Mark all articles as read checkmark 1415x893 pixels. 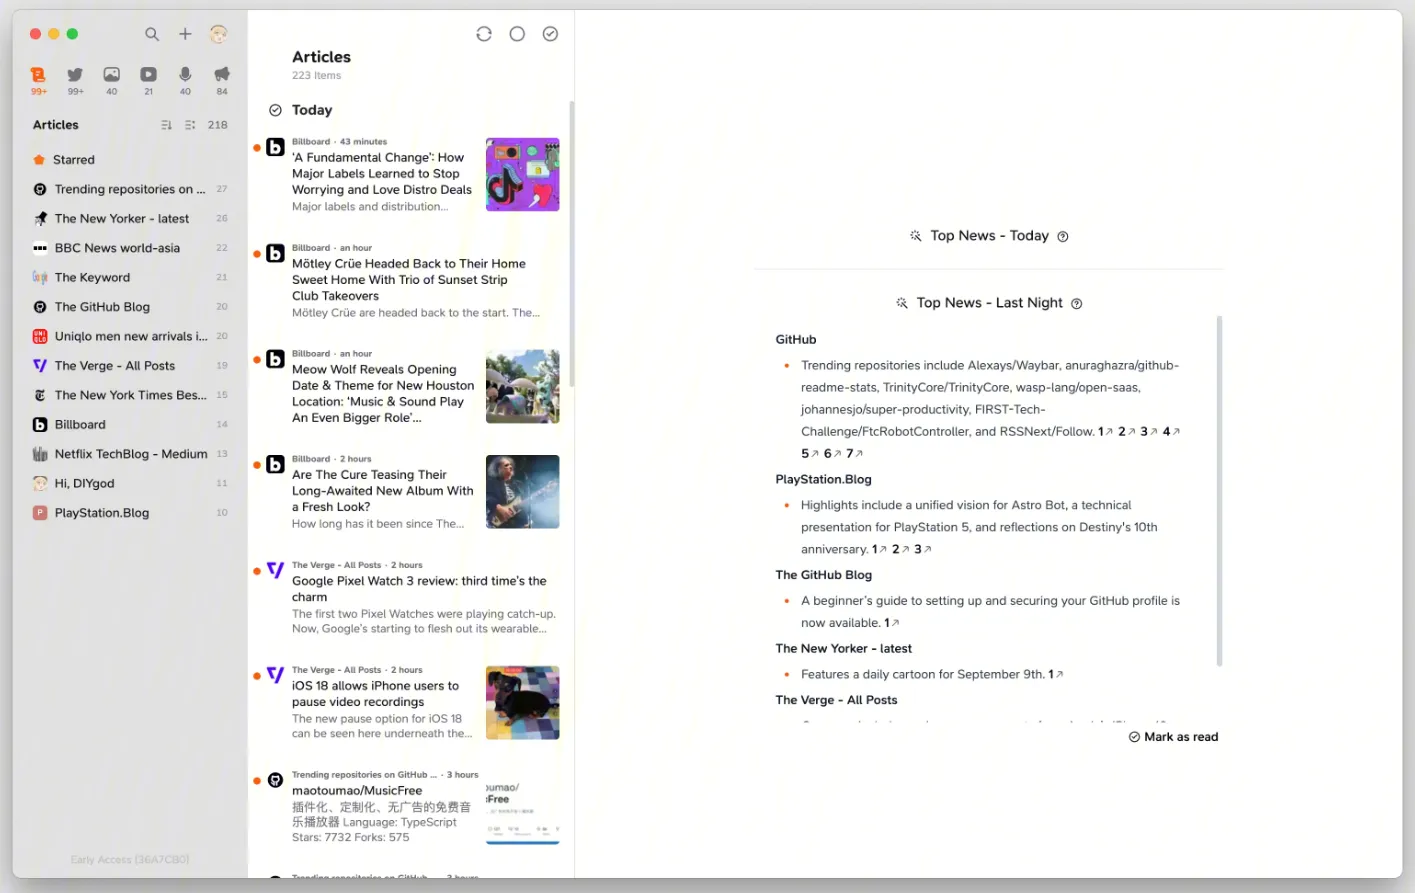550,34
